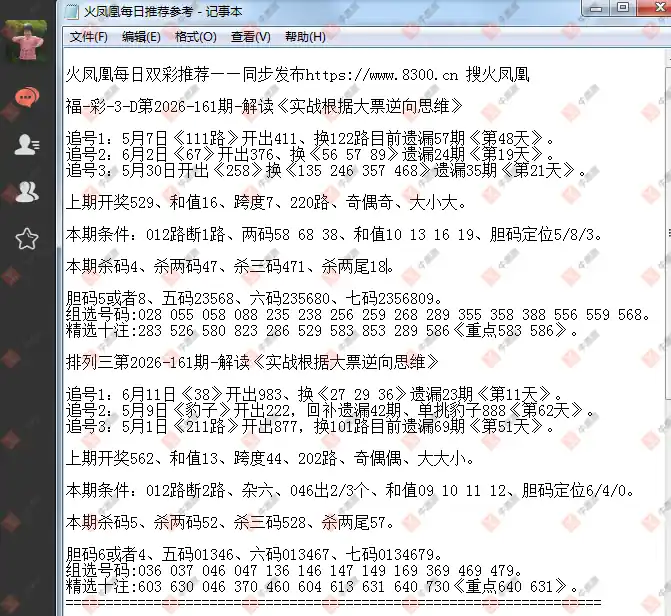Minimize the Notepad window
Image resolution: width=671 pixels, height=616 pixels.
pos(596,8)
